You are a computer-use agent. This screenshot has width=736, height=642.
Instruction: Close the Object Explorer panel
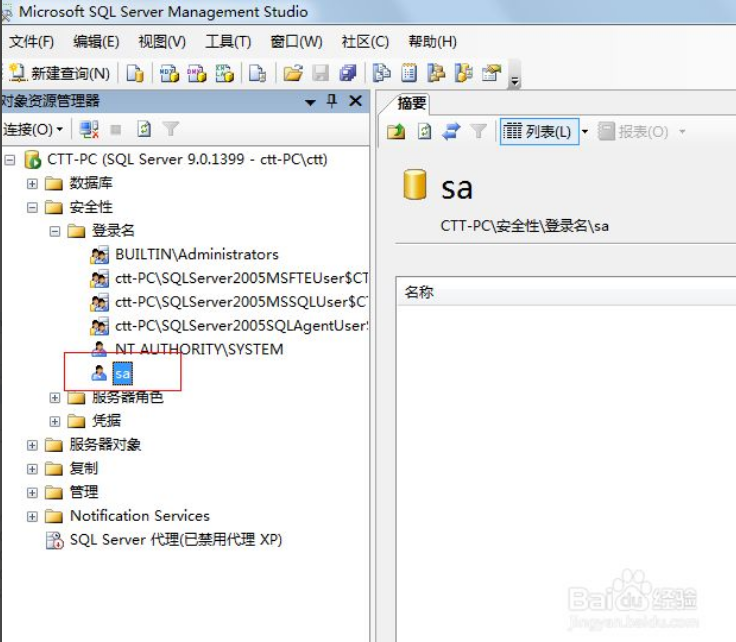[x=356, y=101]
